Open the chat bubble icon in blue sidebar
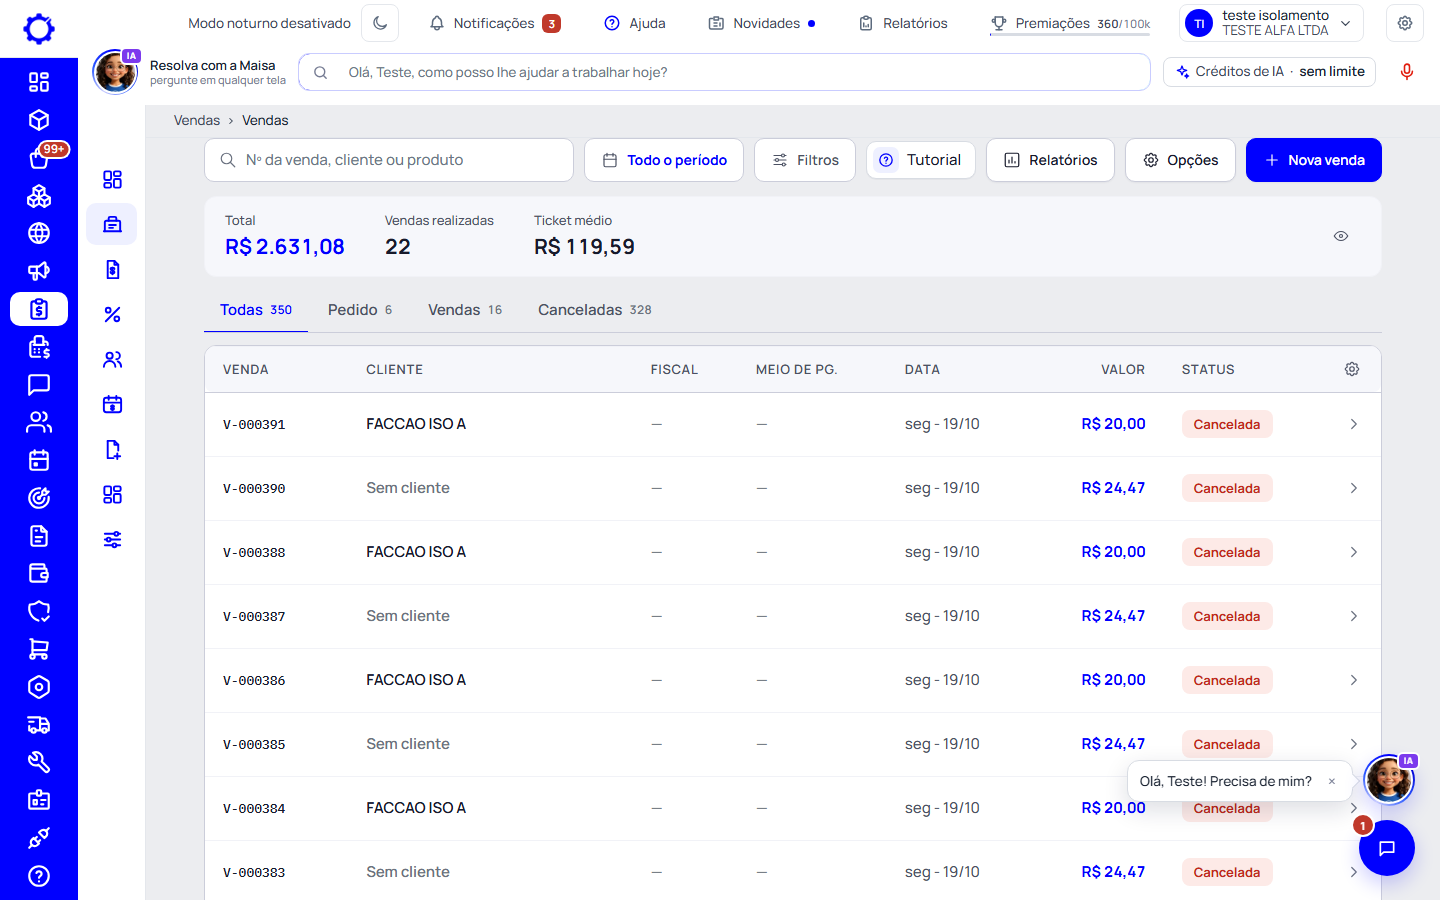 [39, 385]
